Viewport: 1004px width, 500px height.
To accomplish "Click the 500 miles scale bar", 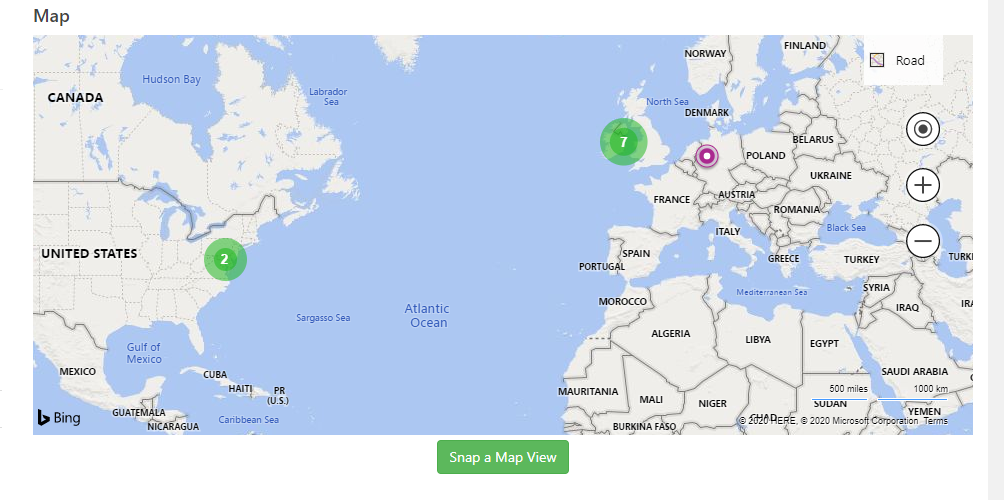I will [840, 393].
